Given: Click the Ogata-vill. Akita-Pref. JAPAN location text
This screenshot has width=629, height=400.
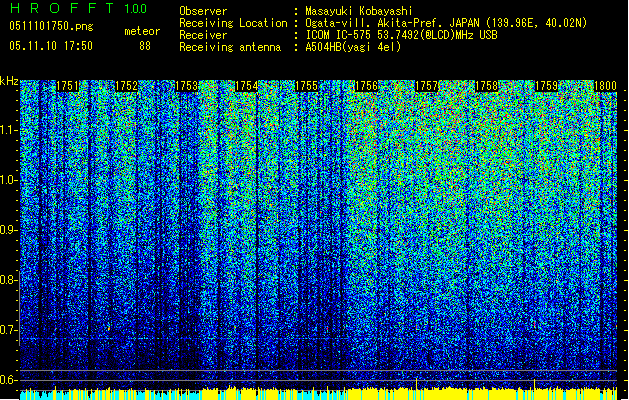Looking at the screenshot, I should [x=446, y=23].
